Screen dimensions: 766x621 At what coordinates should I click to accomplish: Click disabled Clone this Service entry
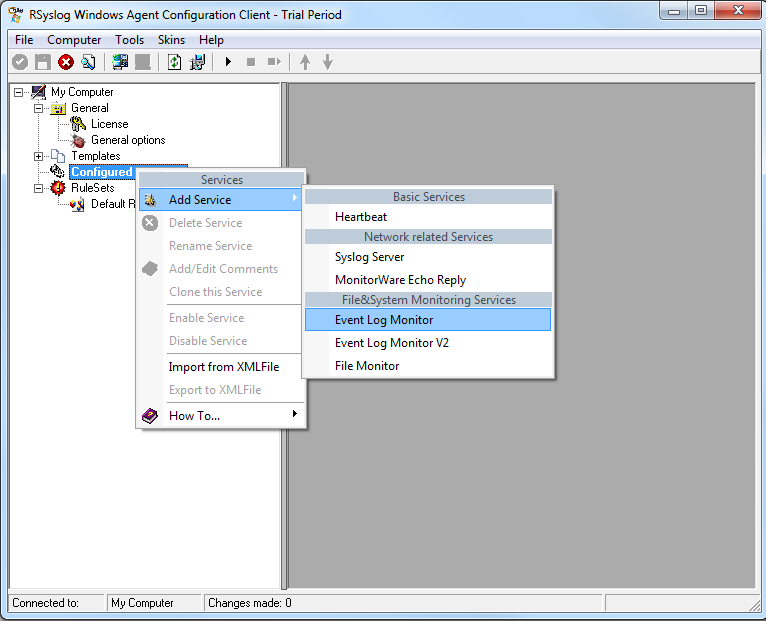tap(220, 292)
